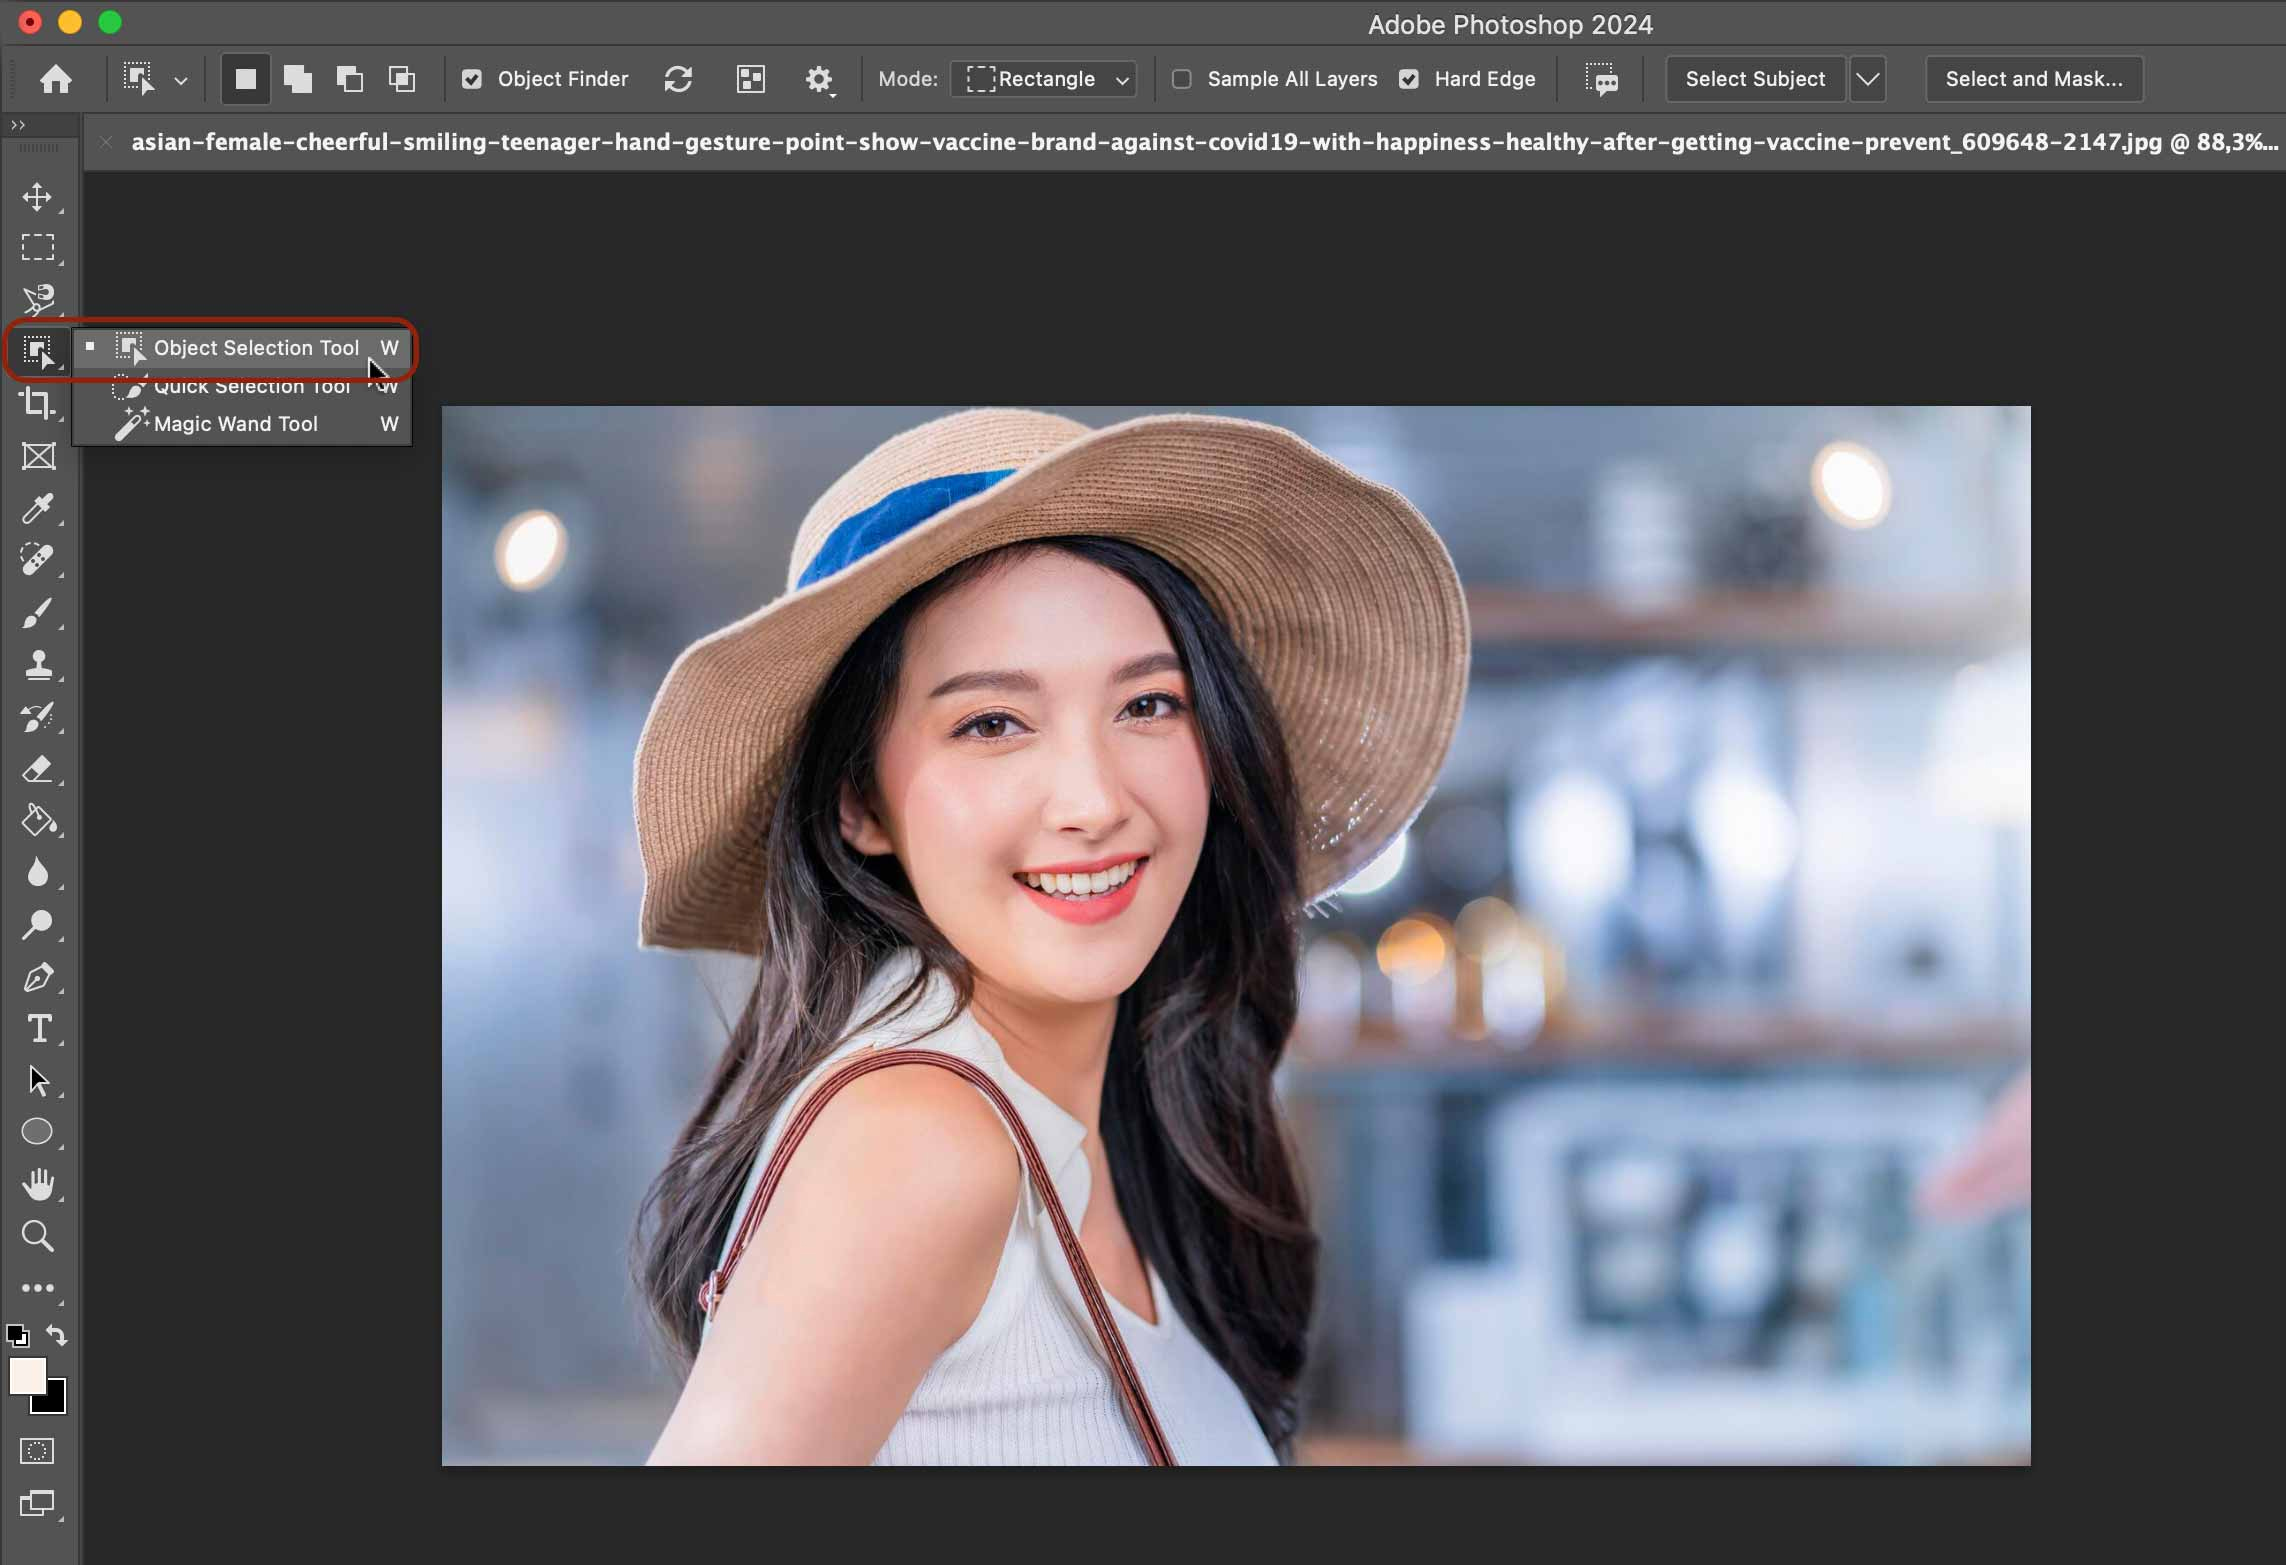Image resolution: width=2286 pixels, height=1565 pixels.
Task: Click the Crop tool icon
Action: pyautogui.click(x=38, y=401)
